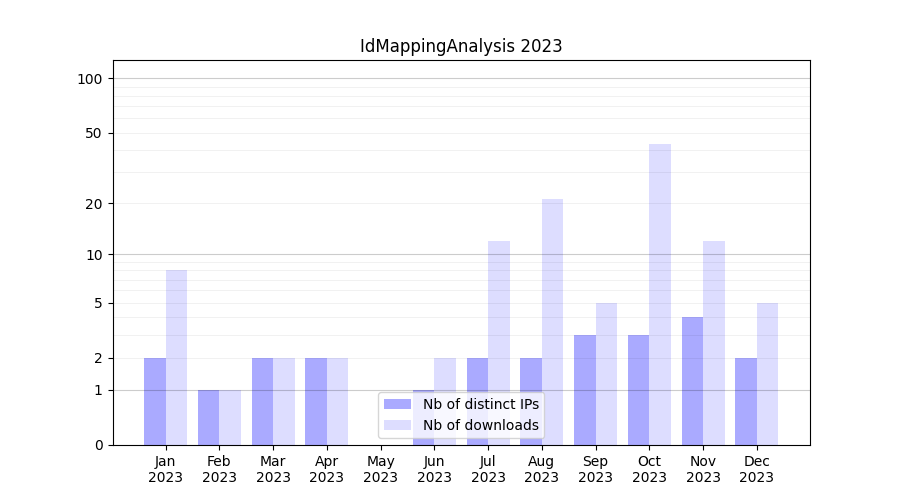
Task: Click the Dec 2023 downloads bar
Action: [x=767, y=373]
